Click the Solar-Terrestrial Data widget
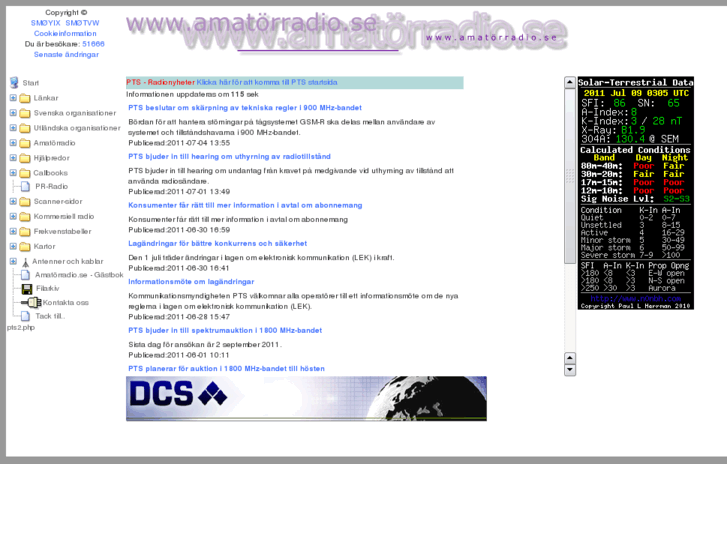The height and width of the screenshot is (545, 727). pyautogui.click(x=636, y=193)
